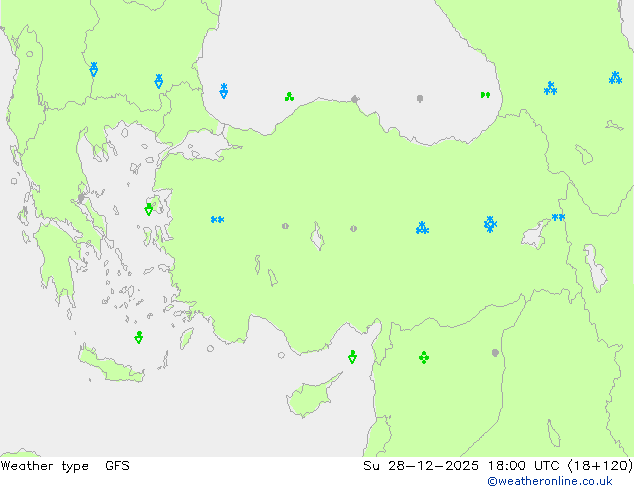
Task: Click the '(18+120)' forecast offset text
Action: (x=600, y=466)
